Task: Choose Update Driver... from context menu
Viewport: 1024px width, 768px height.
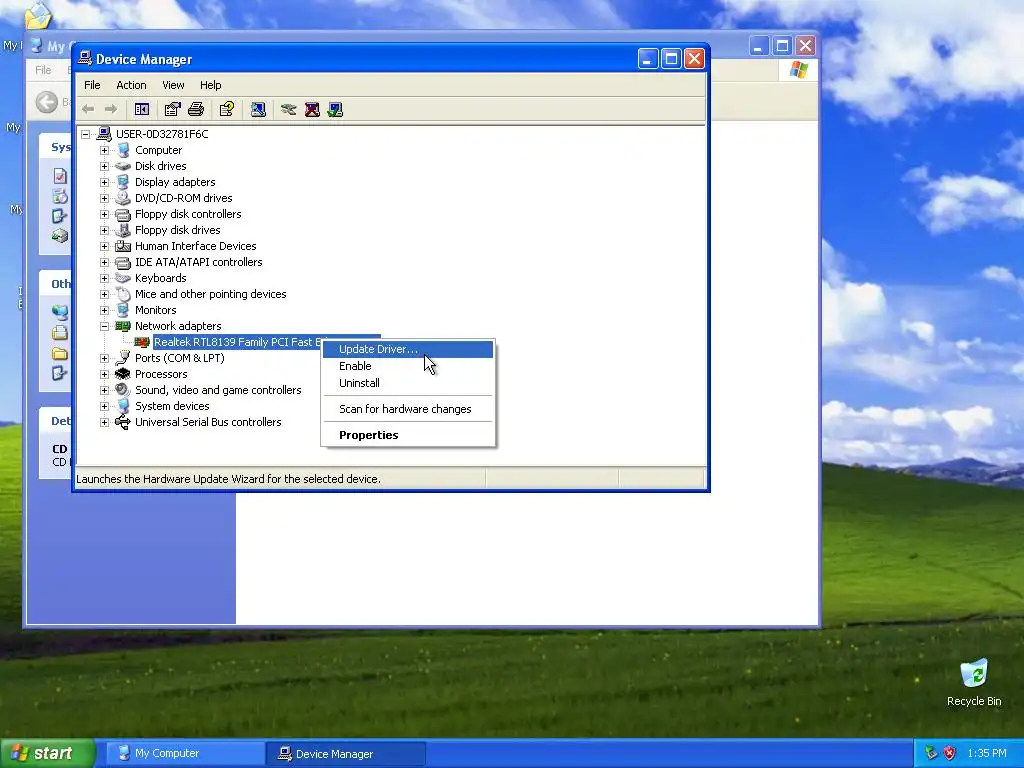Action: tap(408, 349)
